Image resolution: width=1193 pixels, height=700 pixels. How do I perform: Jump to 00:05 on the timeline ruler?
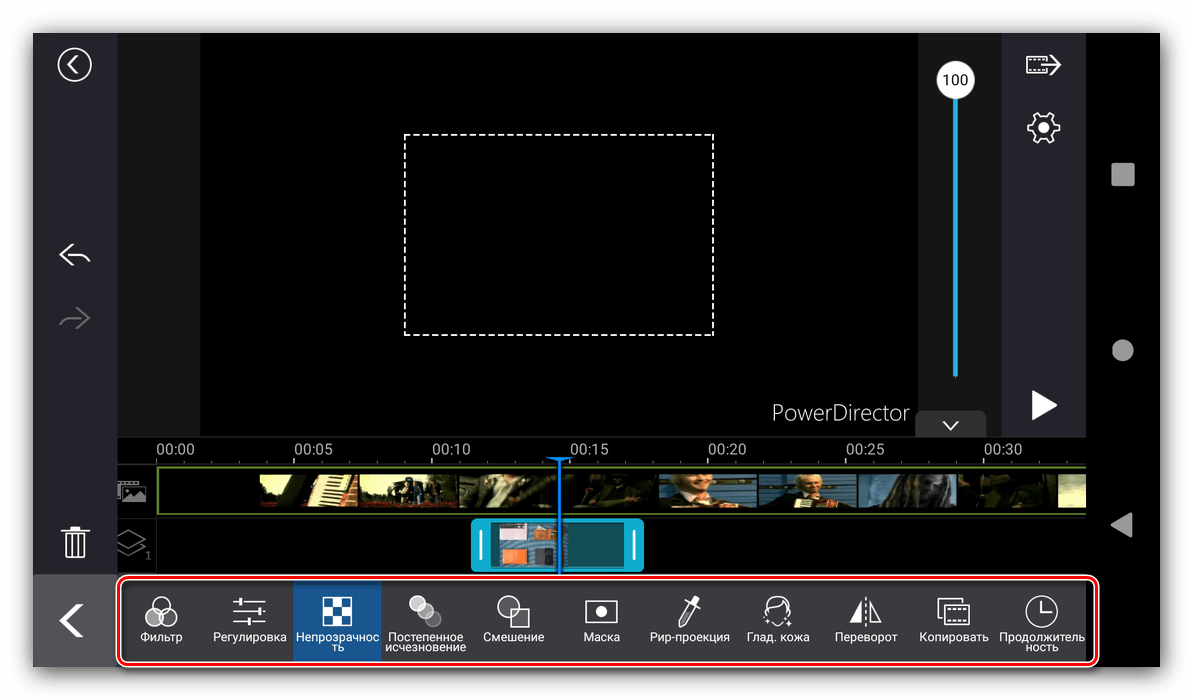pyautogui.click(x=313, y=450)
